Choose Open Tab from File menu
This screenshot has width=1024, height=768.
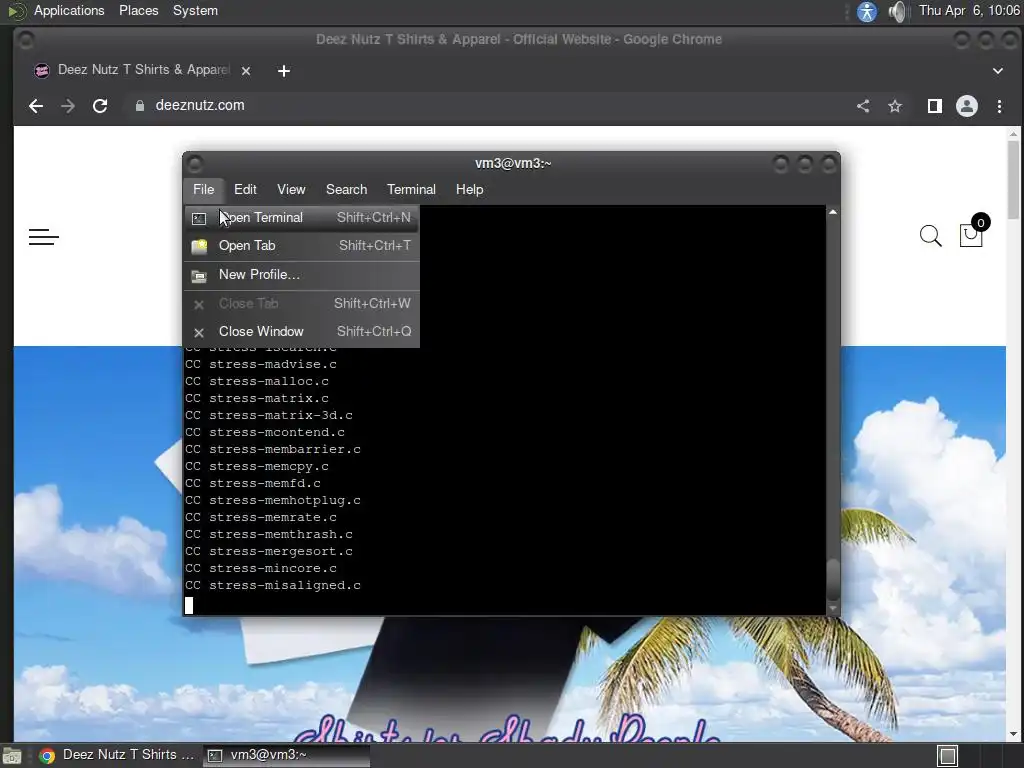(301, 246)
